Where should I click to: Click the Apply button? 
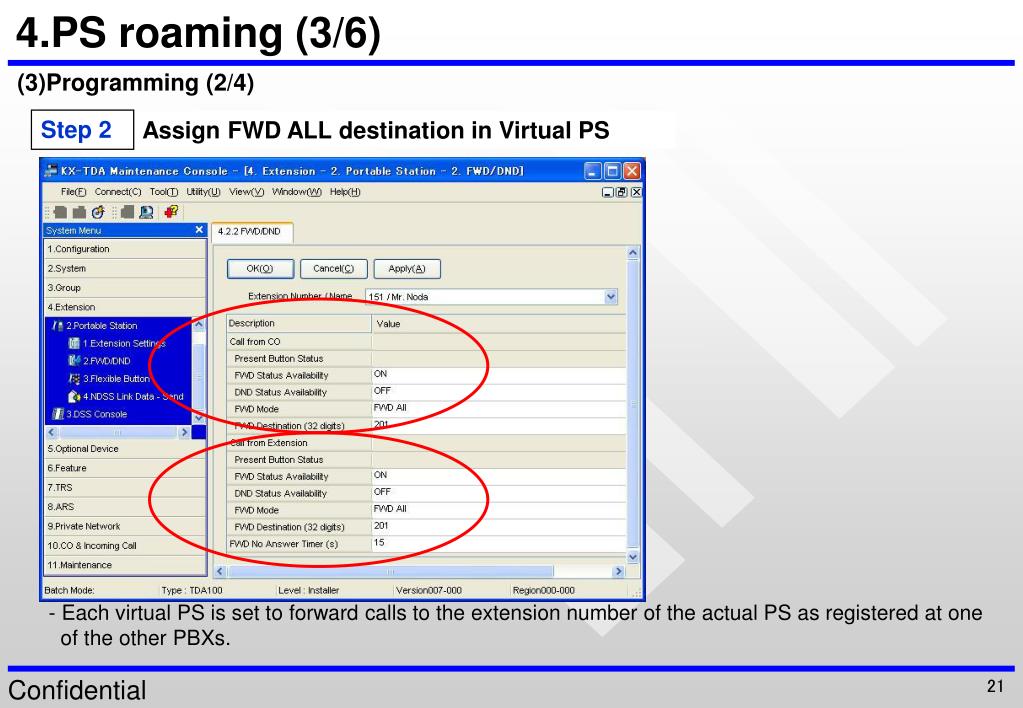point(406,269)
